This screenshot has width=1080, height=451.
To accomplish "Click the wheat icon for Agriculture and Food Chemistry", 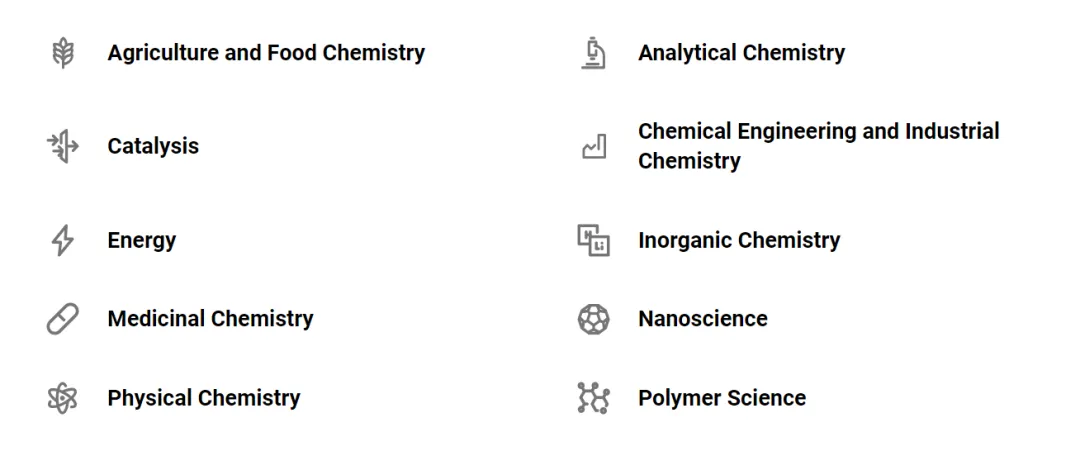I will click(63, 53).
